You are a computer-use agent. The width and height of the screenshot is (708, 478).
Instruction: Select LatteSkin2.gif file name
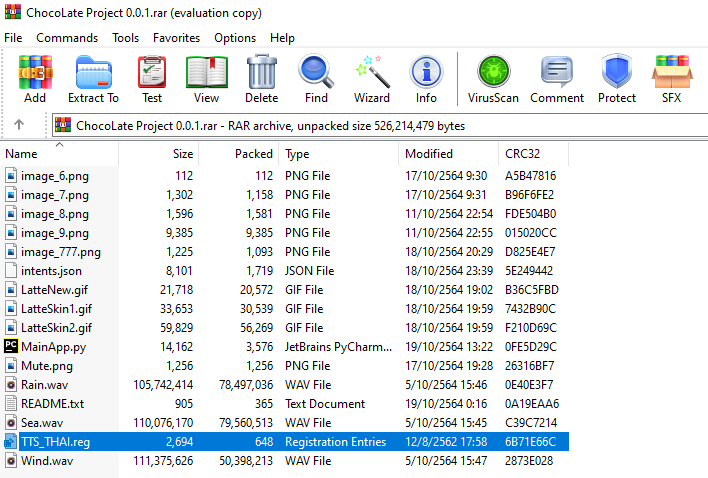point(56,328)
